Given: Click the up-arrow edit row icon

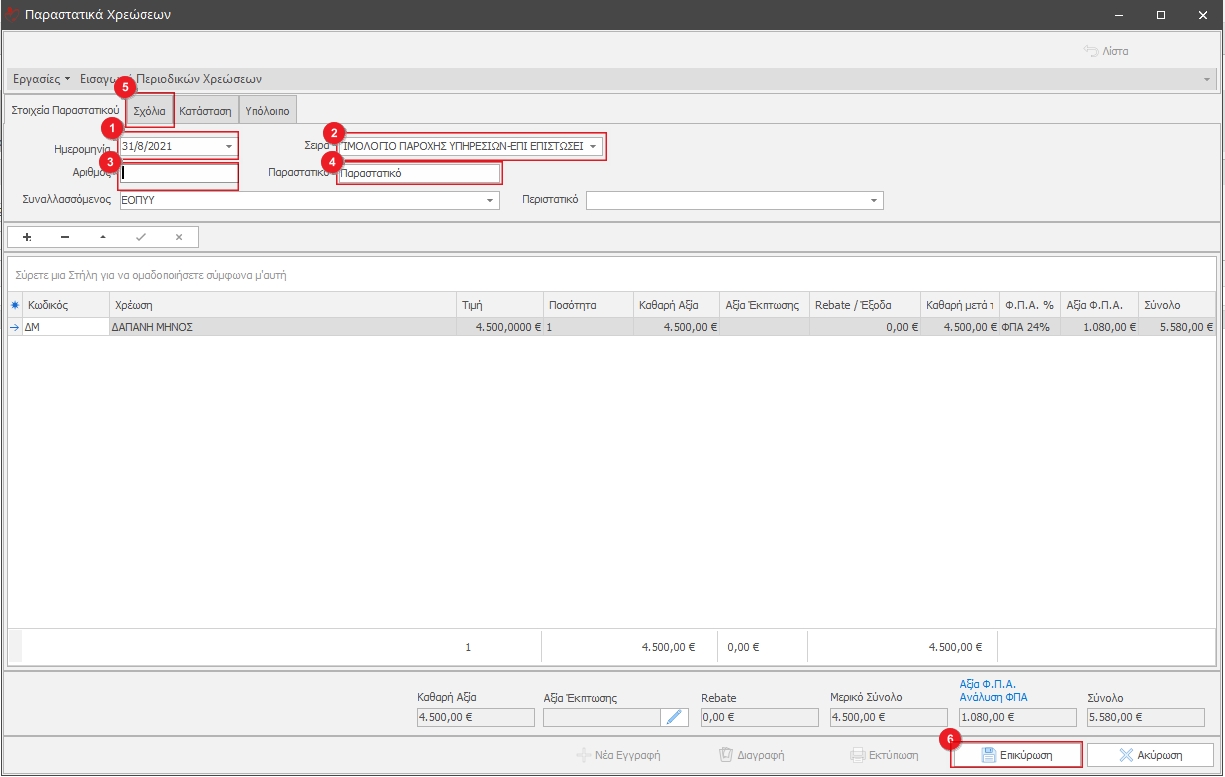Looking at the screenshot, I should tap(102, 237).
